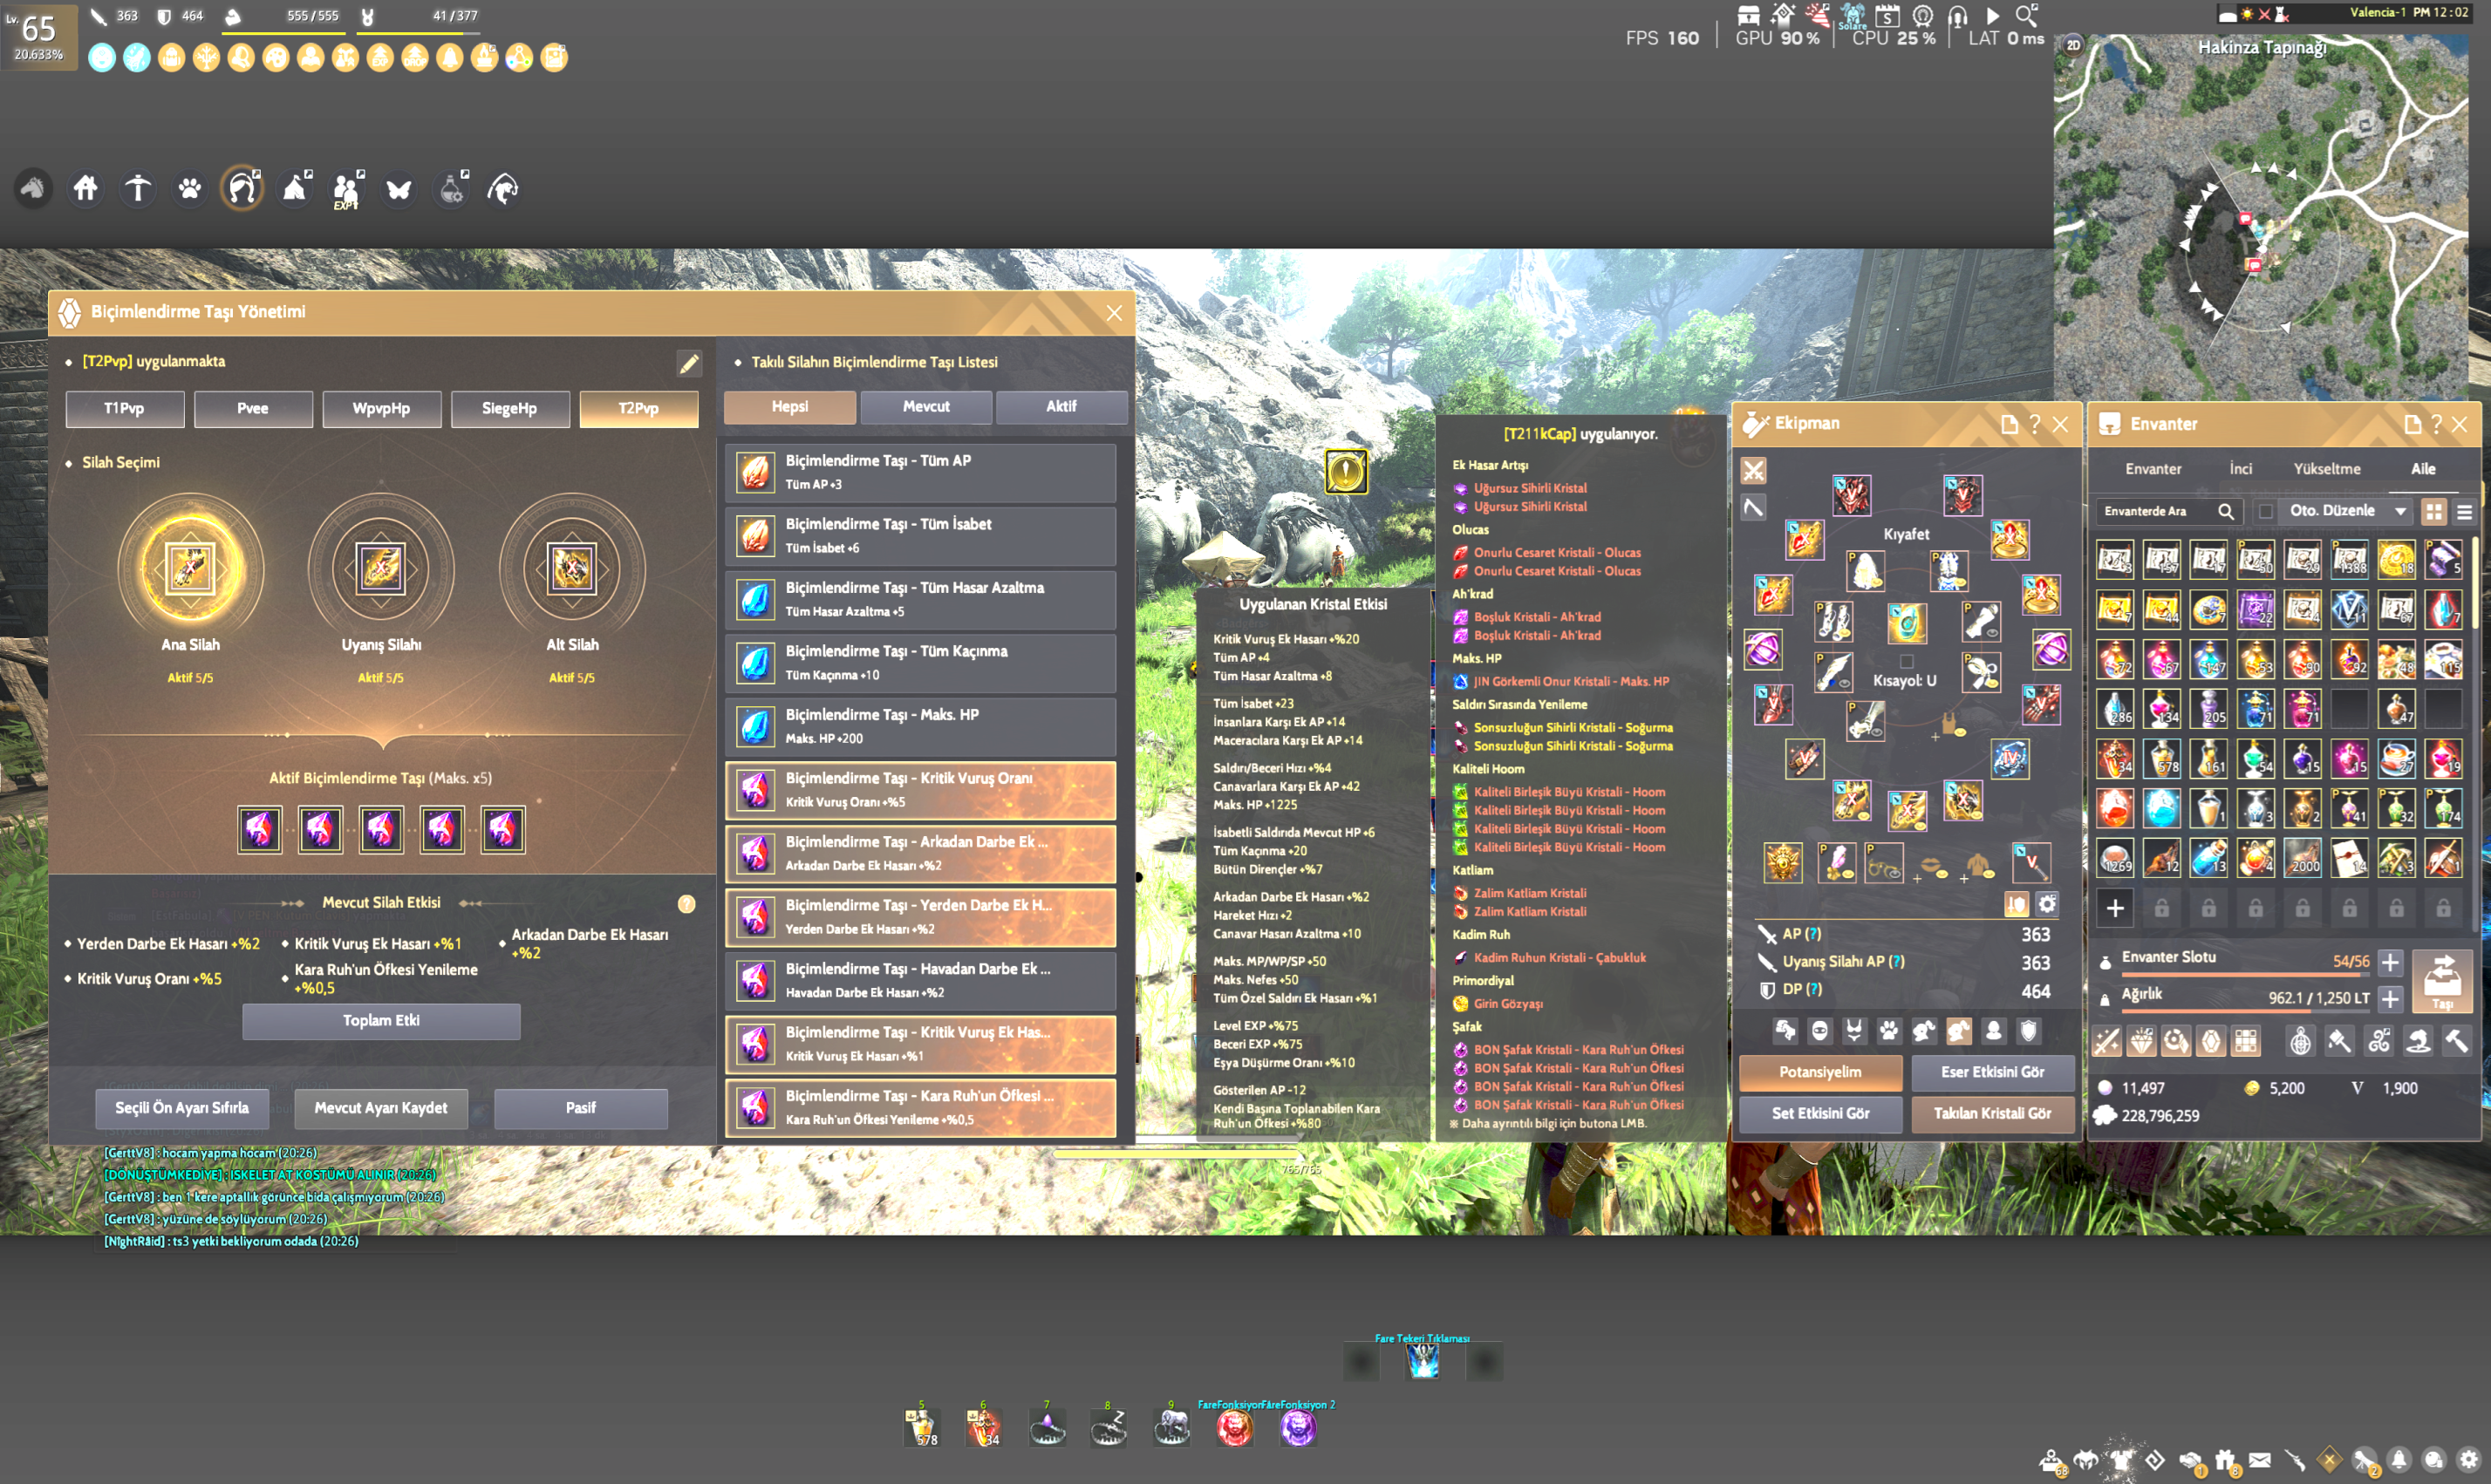Select Alt Silah weapon option
Screen dimensions: 2491x1484
click(572, 568)
